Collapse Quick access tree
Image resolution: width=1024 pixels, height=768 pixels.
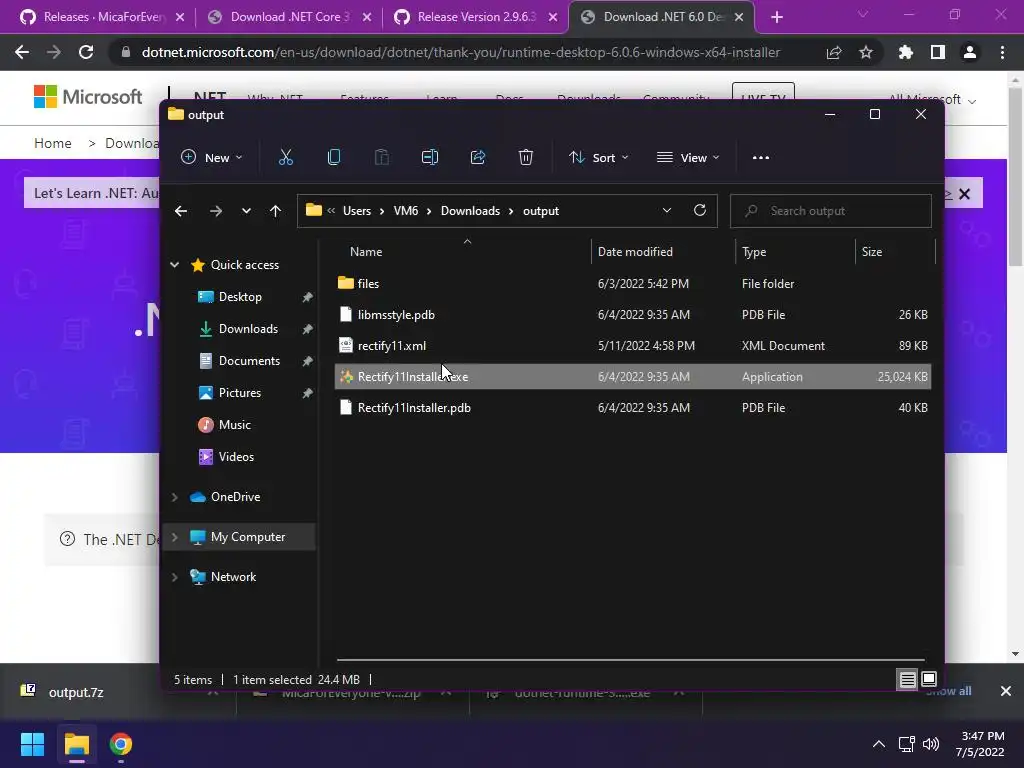pyautogui.click(x=174, y=264)
